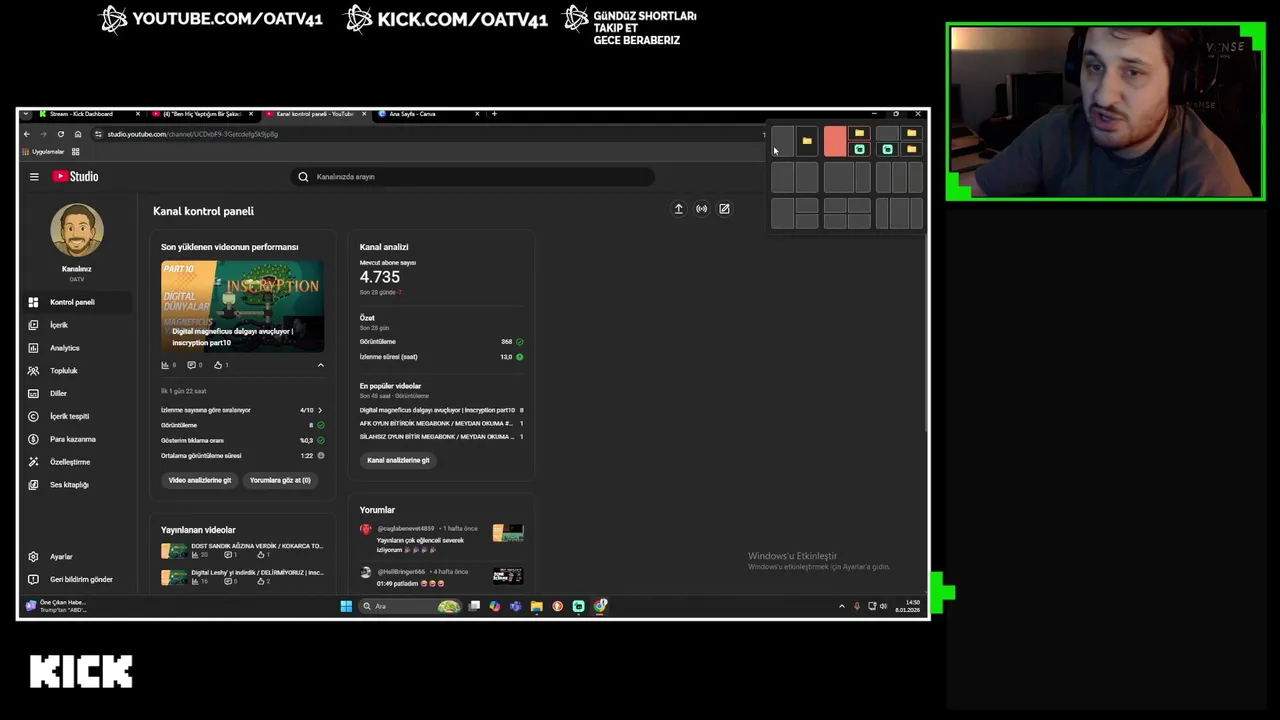Click the search magnifier icon in Studio

click(x=303, y=177)
